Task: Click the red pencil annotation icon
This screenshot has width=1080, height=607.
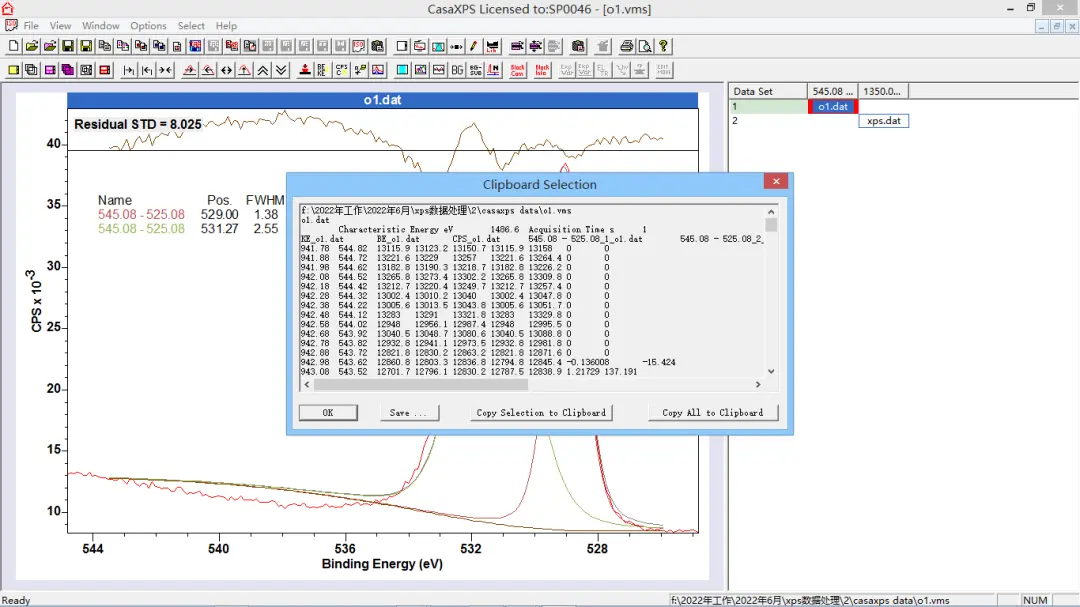Action: coord(474,46)
